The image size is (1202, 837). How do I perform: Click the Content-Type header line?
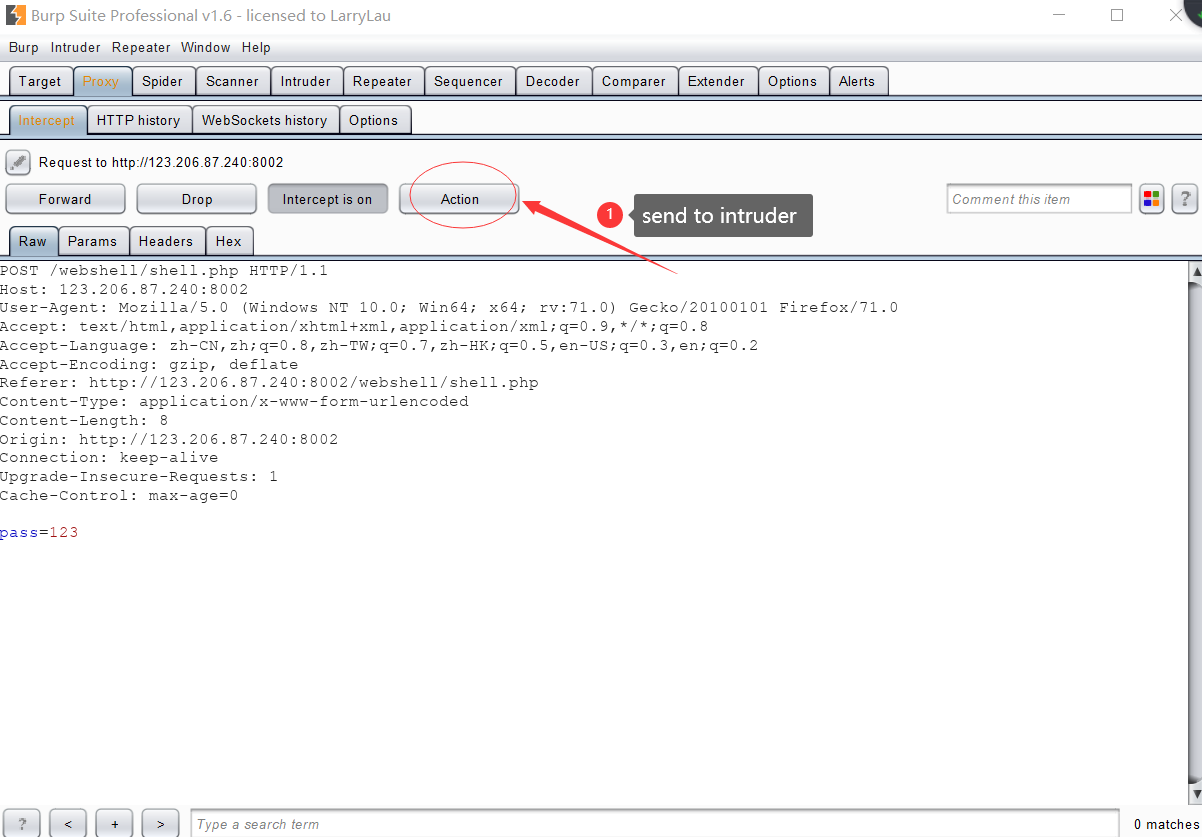(234, 402)
